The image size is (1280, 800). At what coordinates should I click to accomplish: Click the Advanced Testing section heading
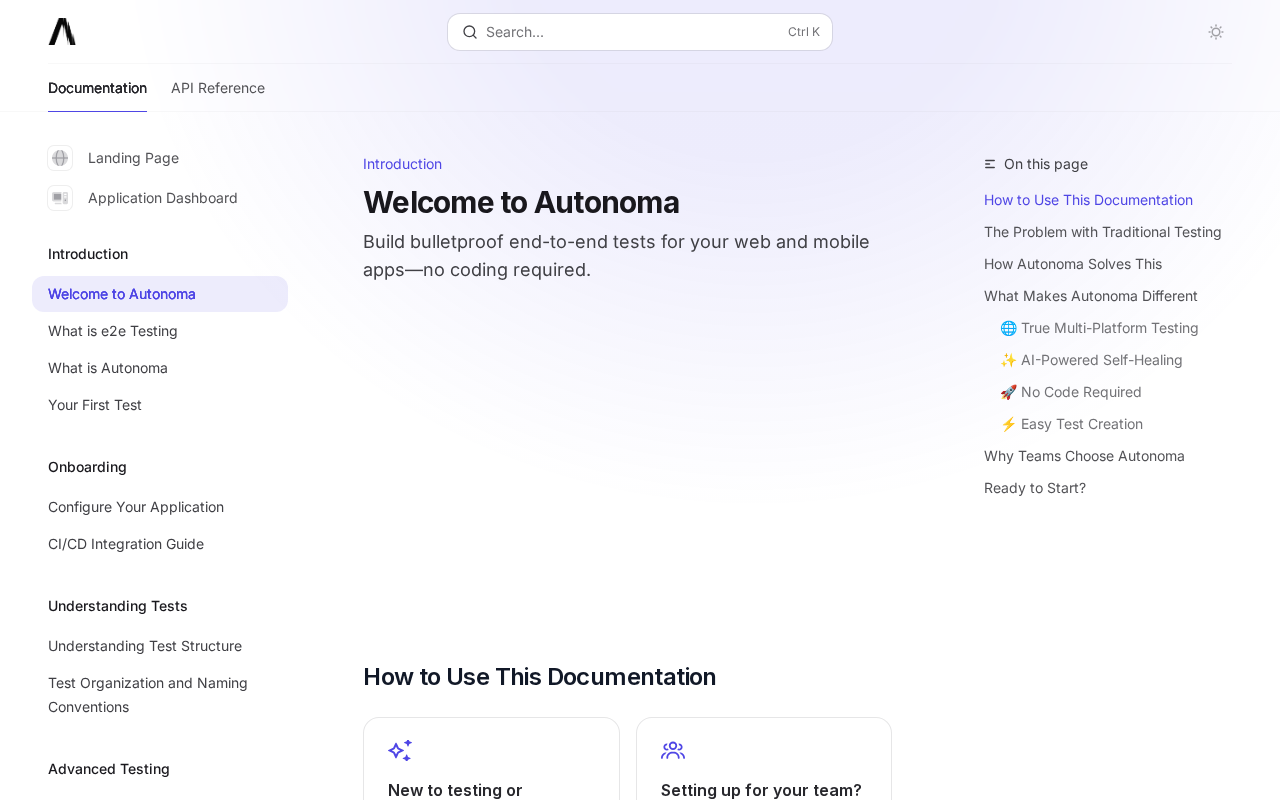pyautogui.click(x=109, y=769)
